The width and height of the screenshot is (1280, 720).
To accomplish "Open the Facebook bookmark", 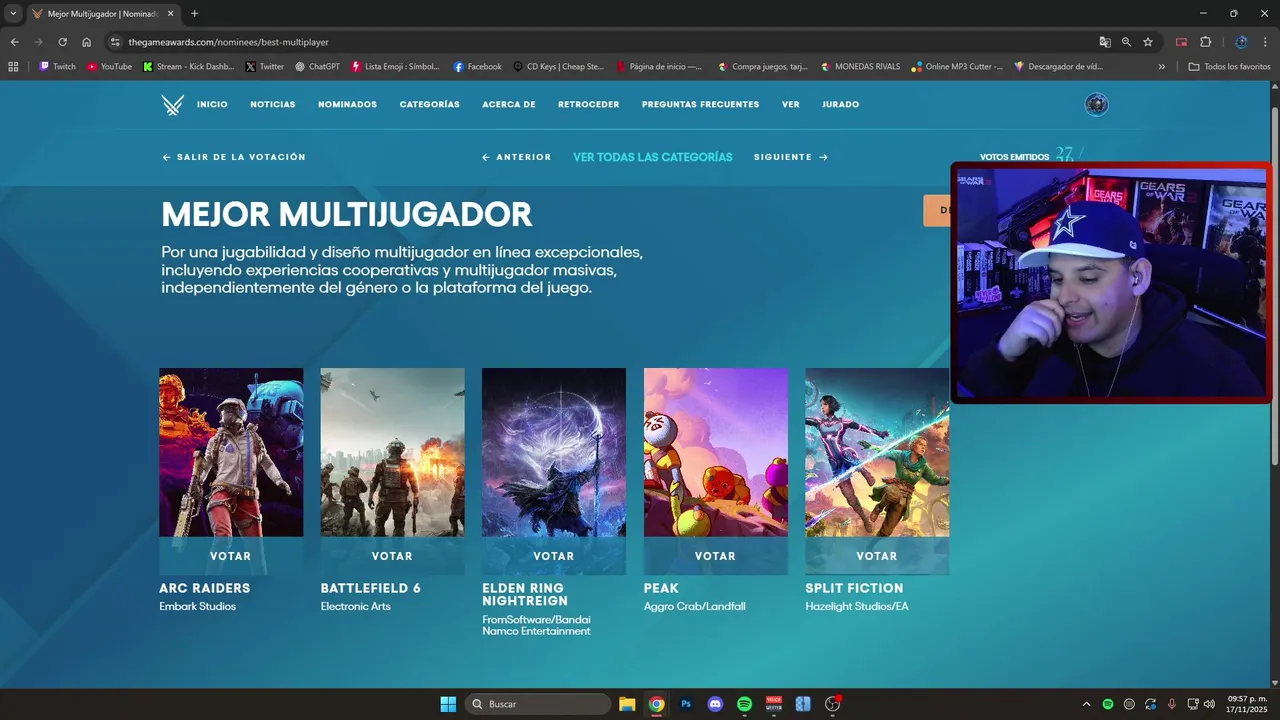I will pyautogui.click(x=477, y=67).
